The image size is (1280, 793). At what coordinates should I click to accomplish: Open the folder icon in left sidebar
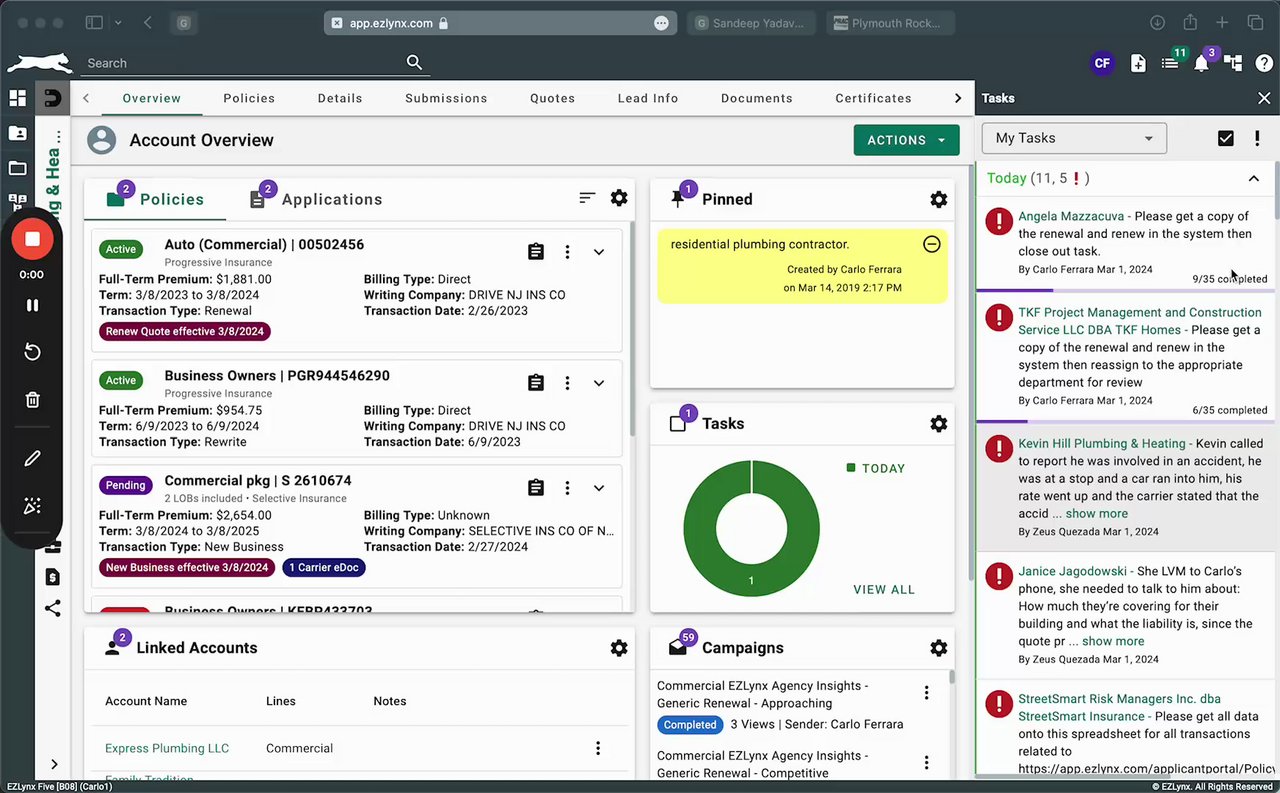17,168
